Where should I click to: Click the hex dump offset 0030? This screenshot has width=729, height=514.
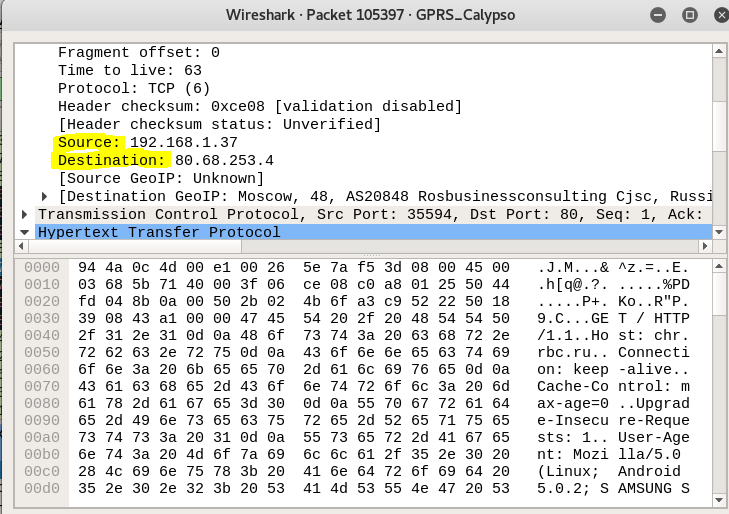pos(42,319)
